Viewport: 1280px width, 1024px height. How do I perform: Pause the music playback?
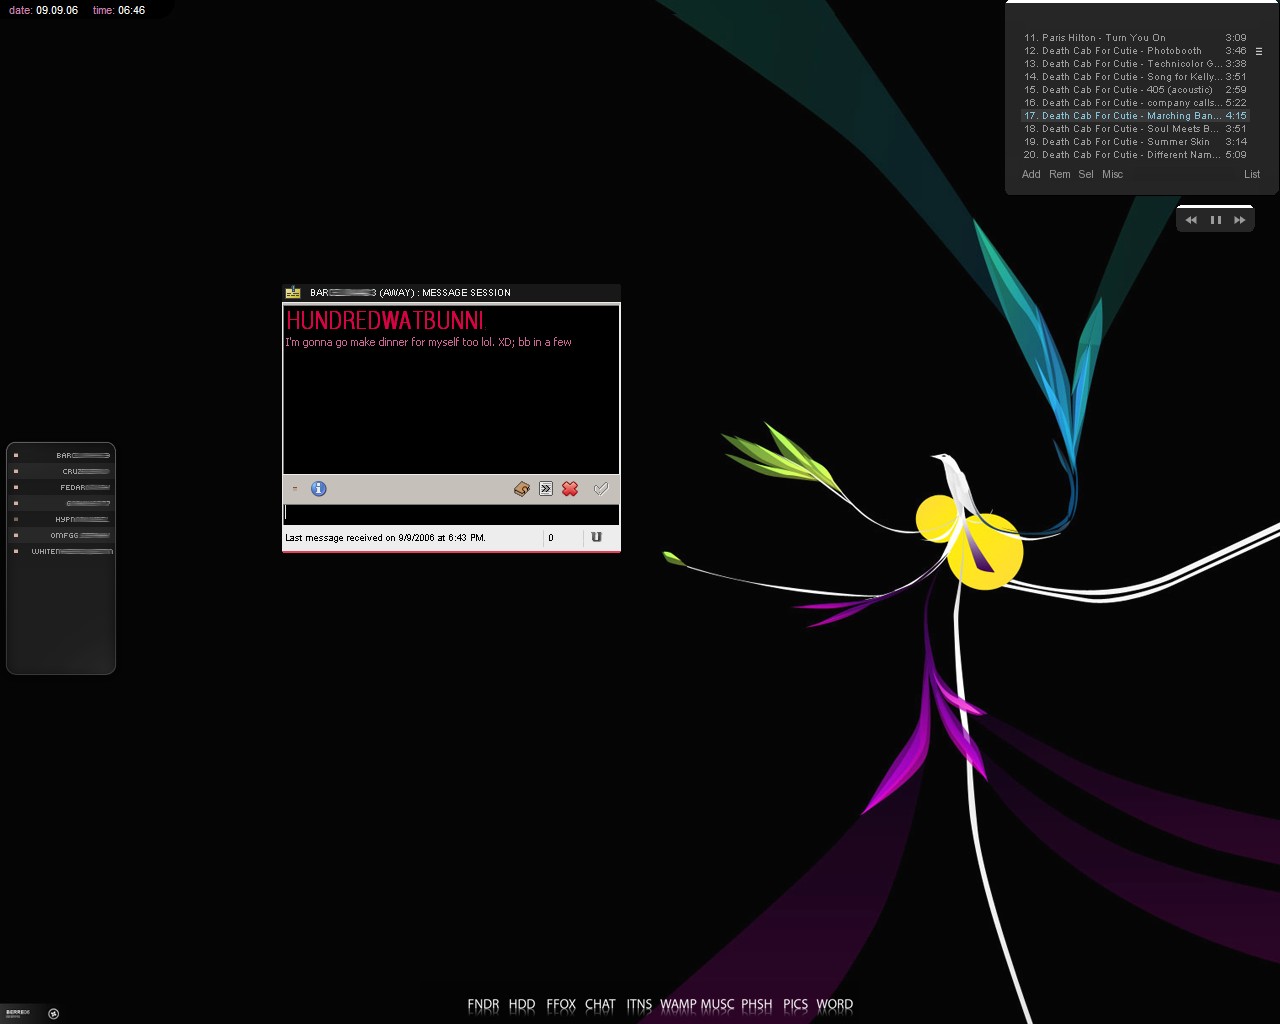[1216, 220]
